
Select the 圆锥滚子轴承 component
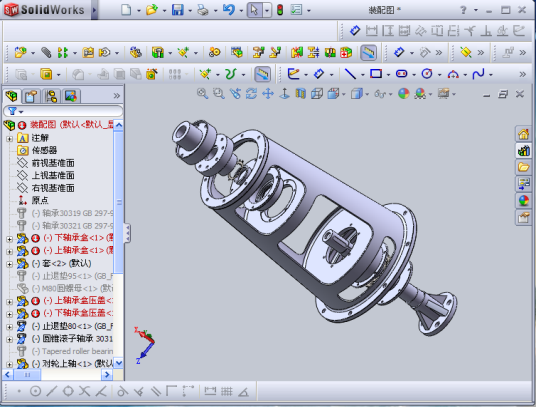point(78,339)
